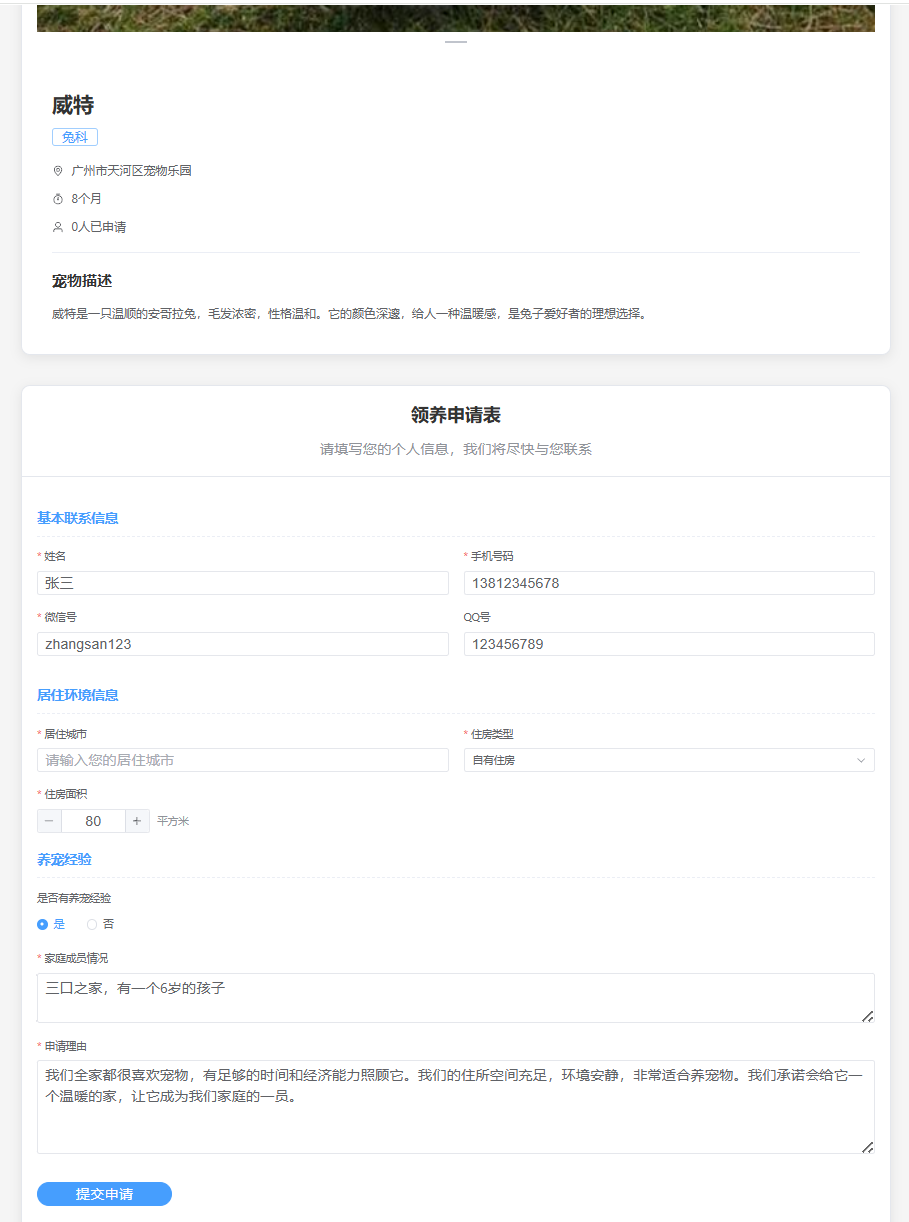Click the 家庭成员情况 text area
Screen dimensions: 909x1222
456,998
